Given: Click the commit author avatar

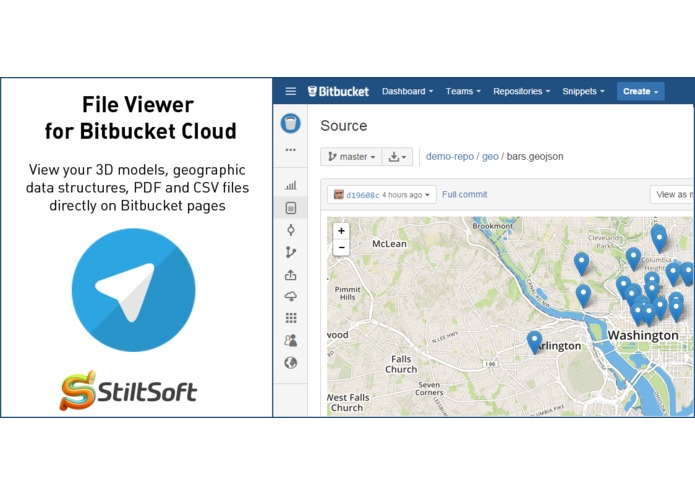Looking at the screenshot, I should click(339, 194).
